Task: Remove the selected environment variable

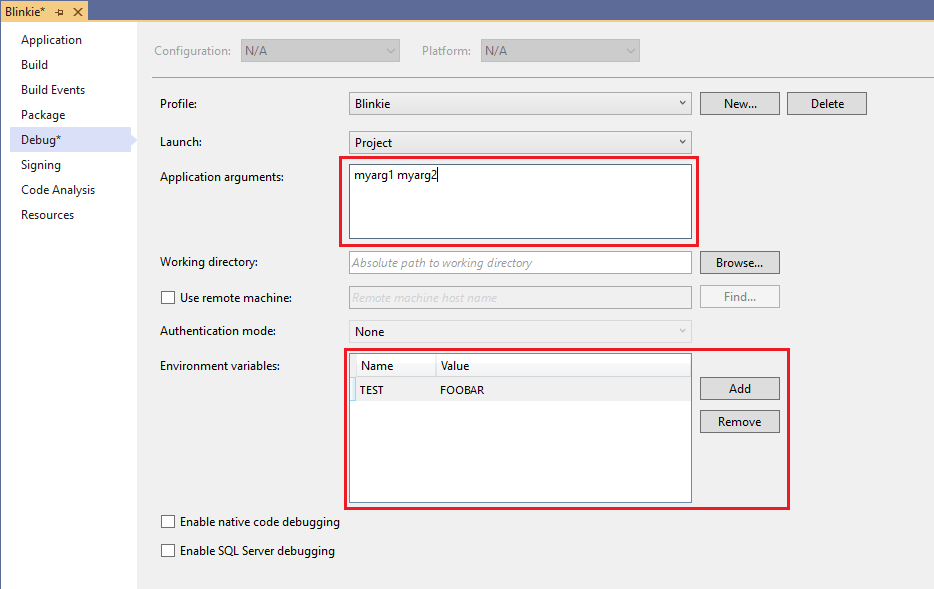Action: click(739, 422)
